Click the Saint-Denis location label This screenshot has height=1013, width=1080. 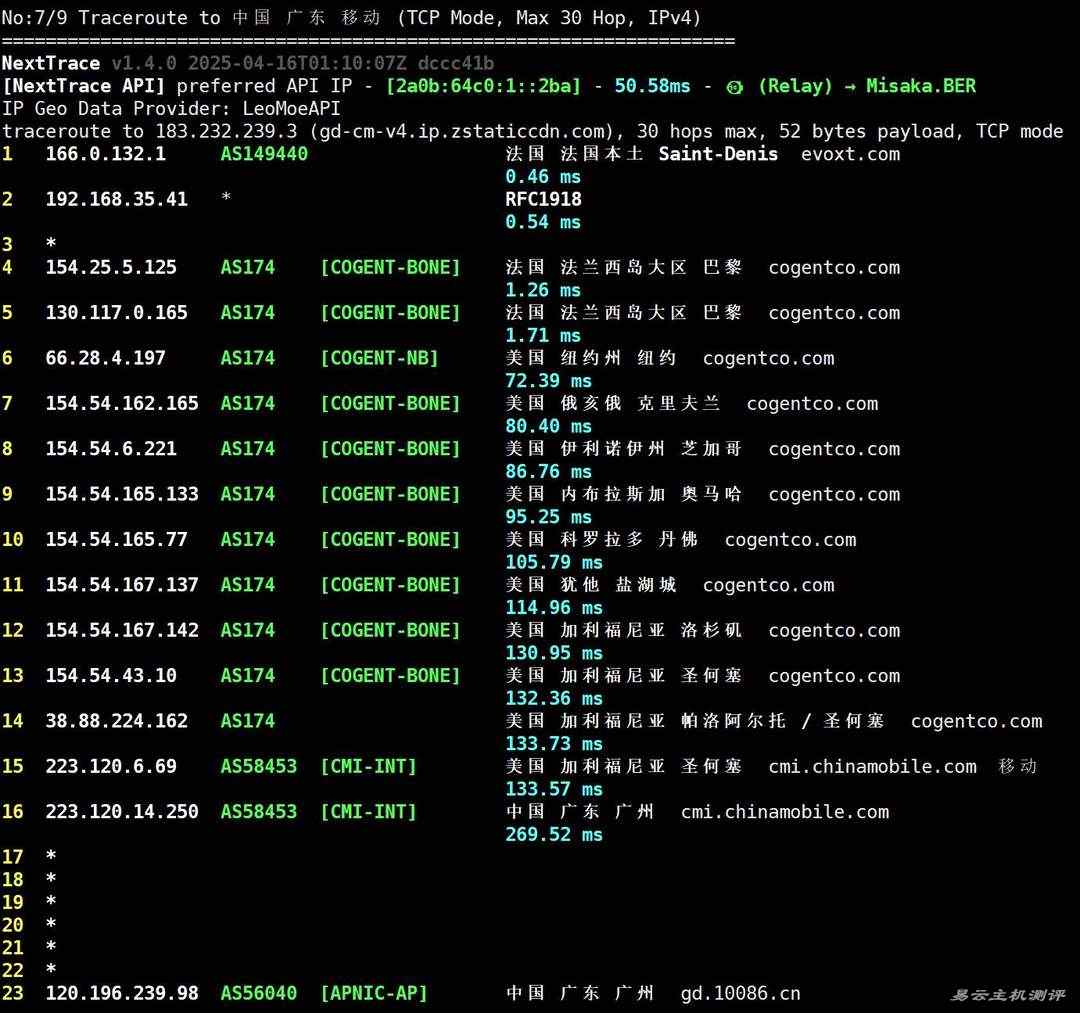[718, 154]
